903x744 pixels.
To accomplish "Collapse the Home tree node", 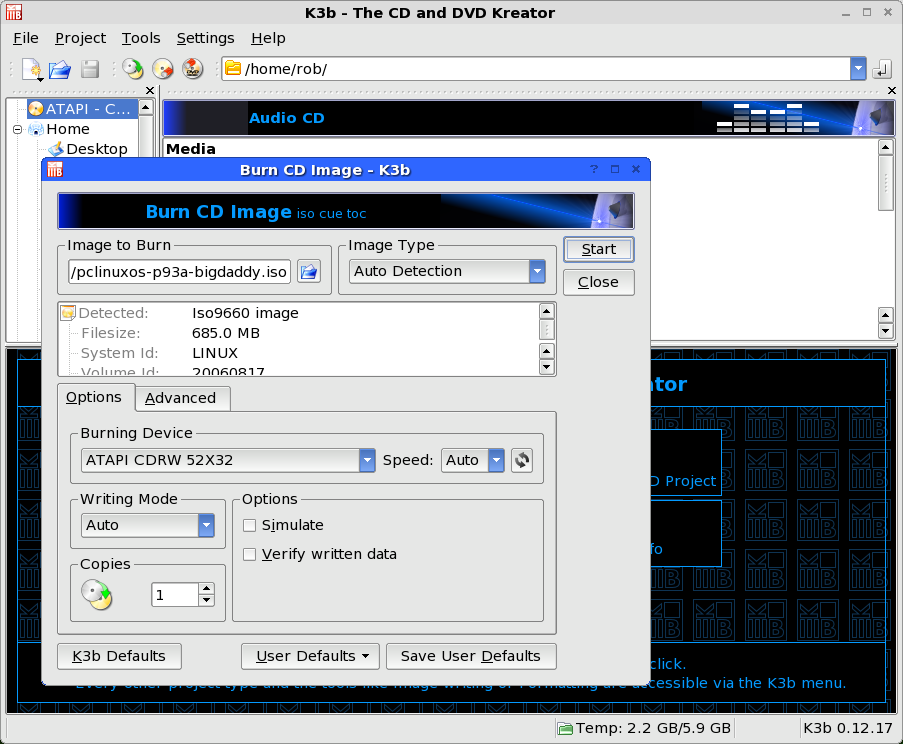I will tap(17, 130).
